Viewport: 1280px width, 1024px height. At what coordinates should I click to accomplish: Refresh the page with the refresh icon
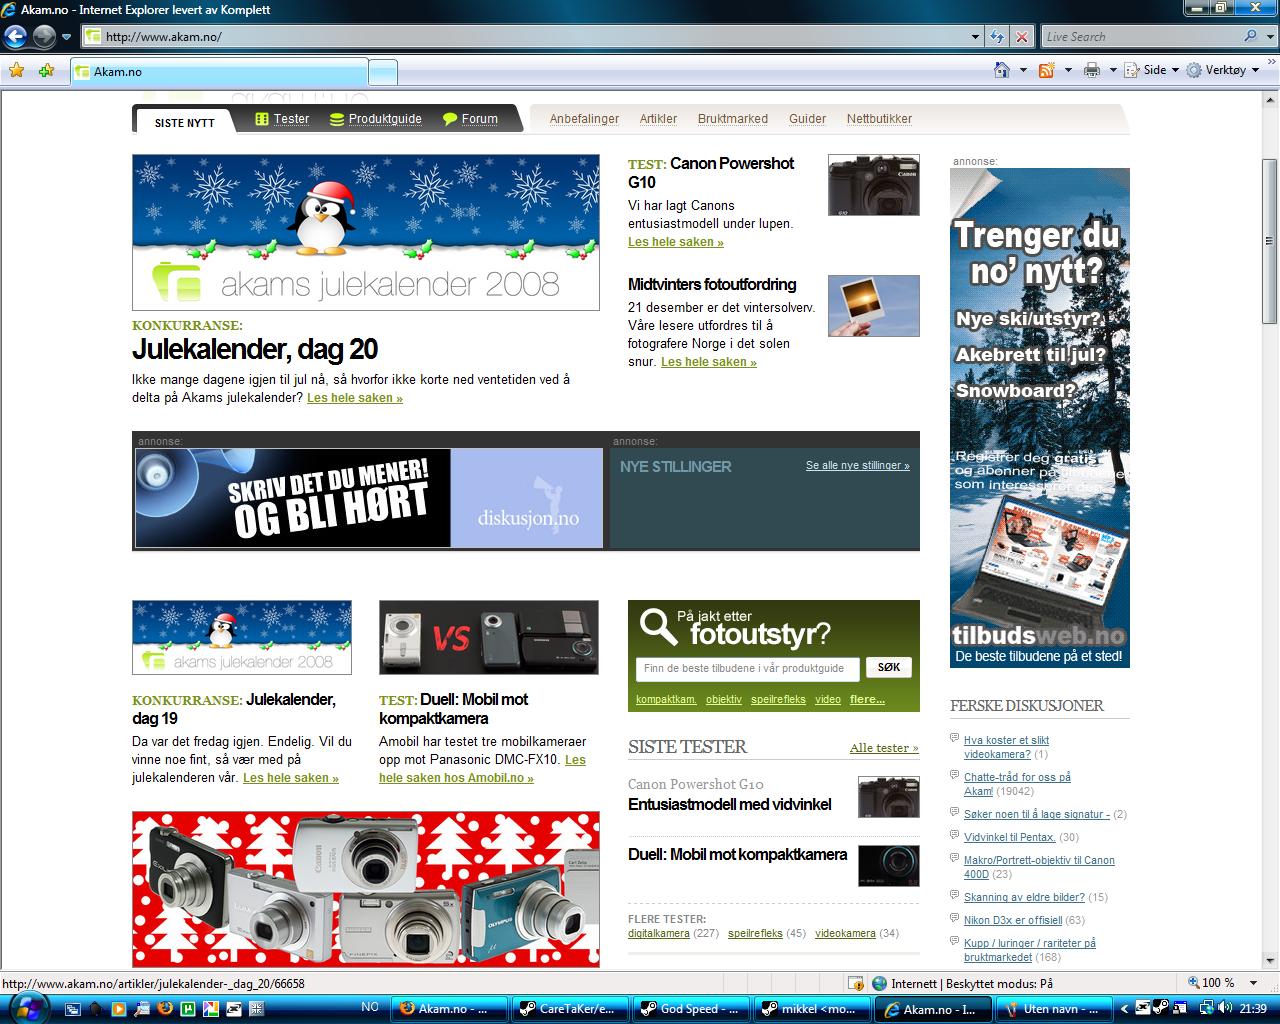(997, 37)
